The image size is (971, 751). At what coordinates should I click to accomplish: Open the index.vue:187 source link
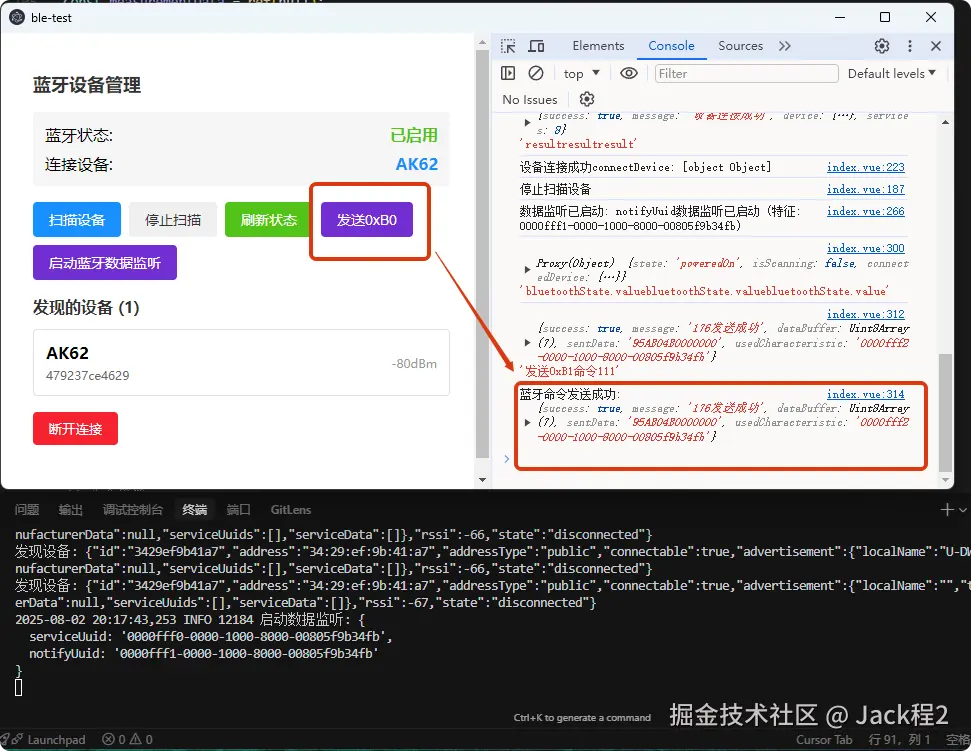(x=865, y=189)
